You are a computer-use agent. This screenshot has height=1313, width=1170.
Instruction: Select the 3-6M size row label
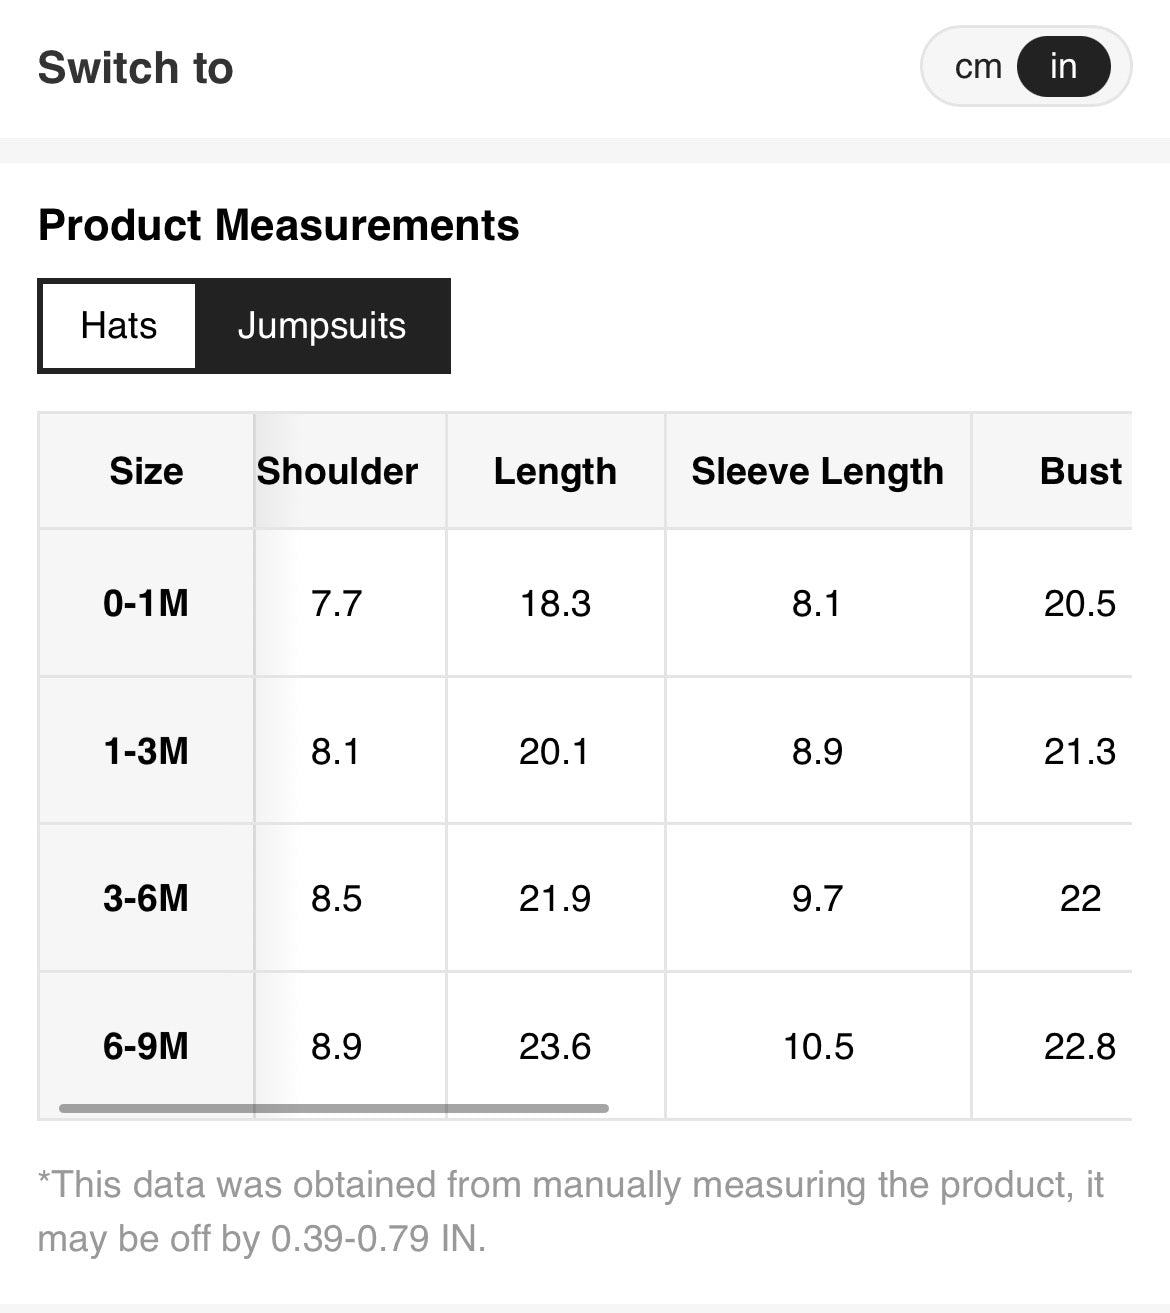tap(146, 898)
